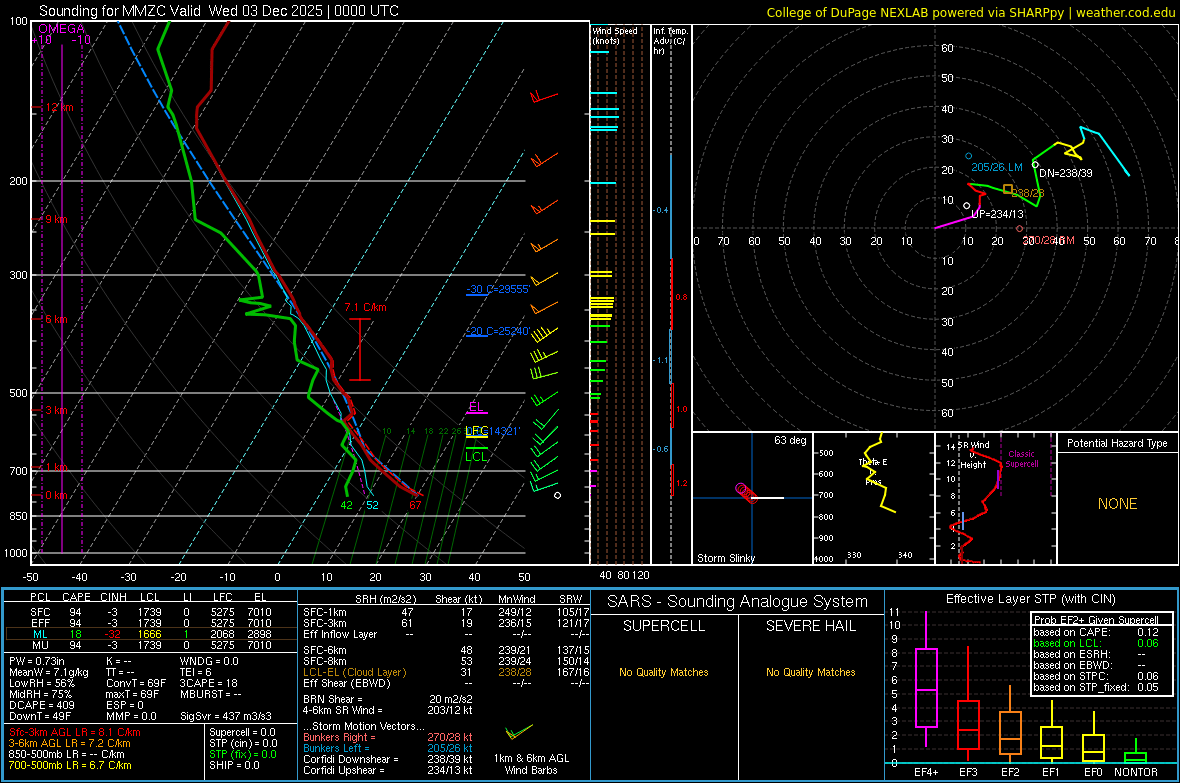Click the surface temperature value 67
The image size is (1180, 783).
pyautogui.click(x=415, y=505)
